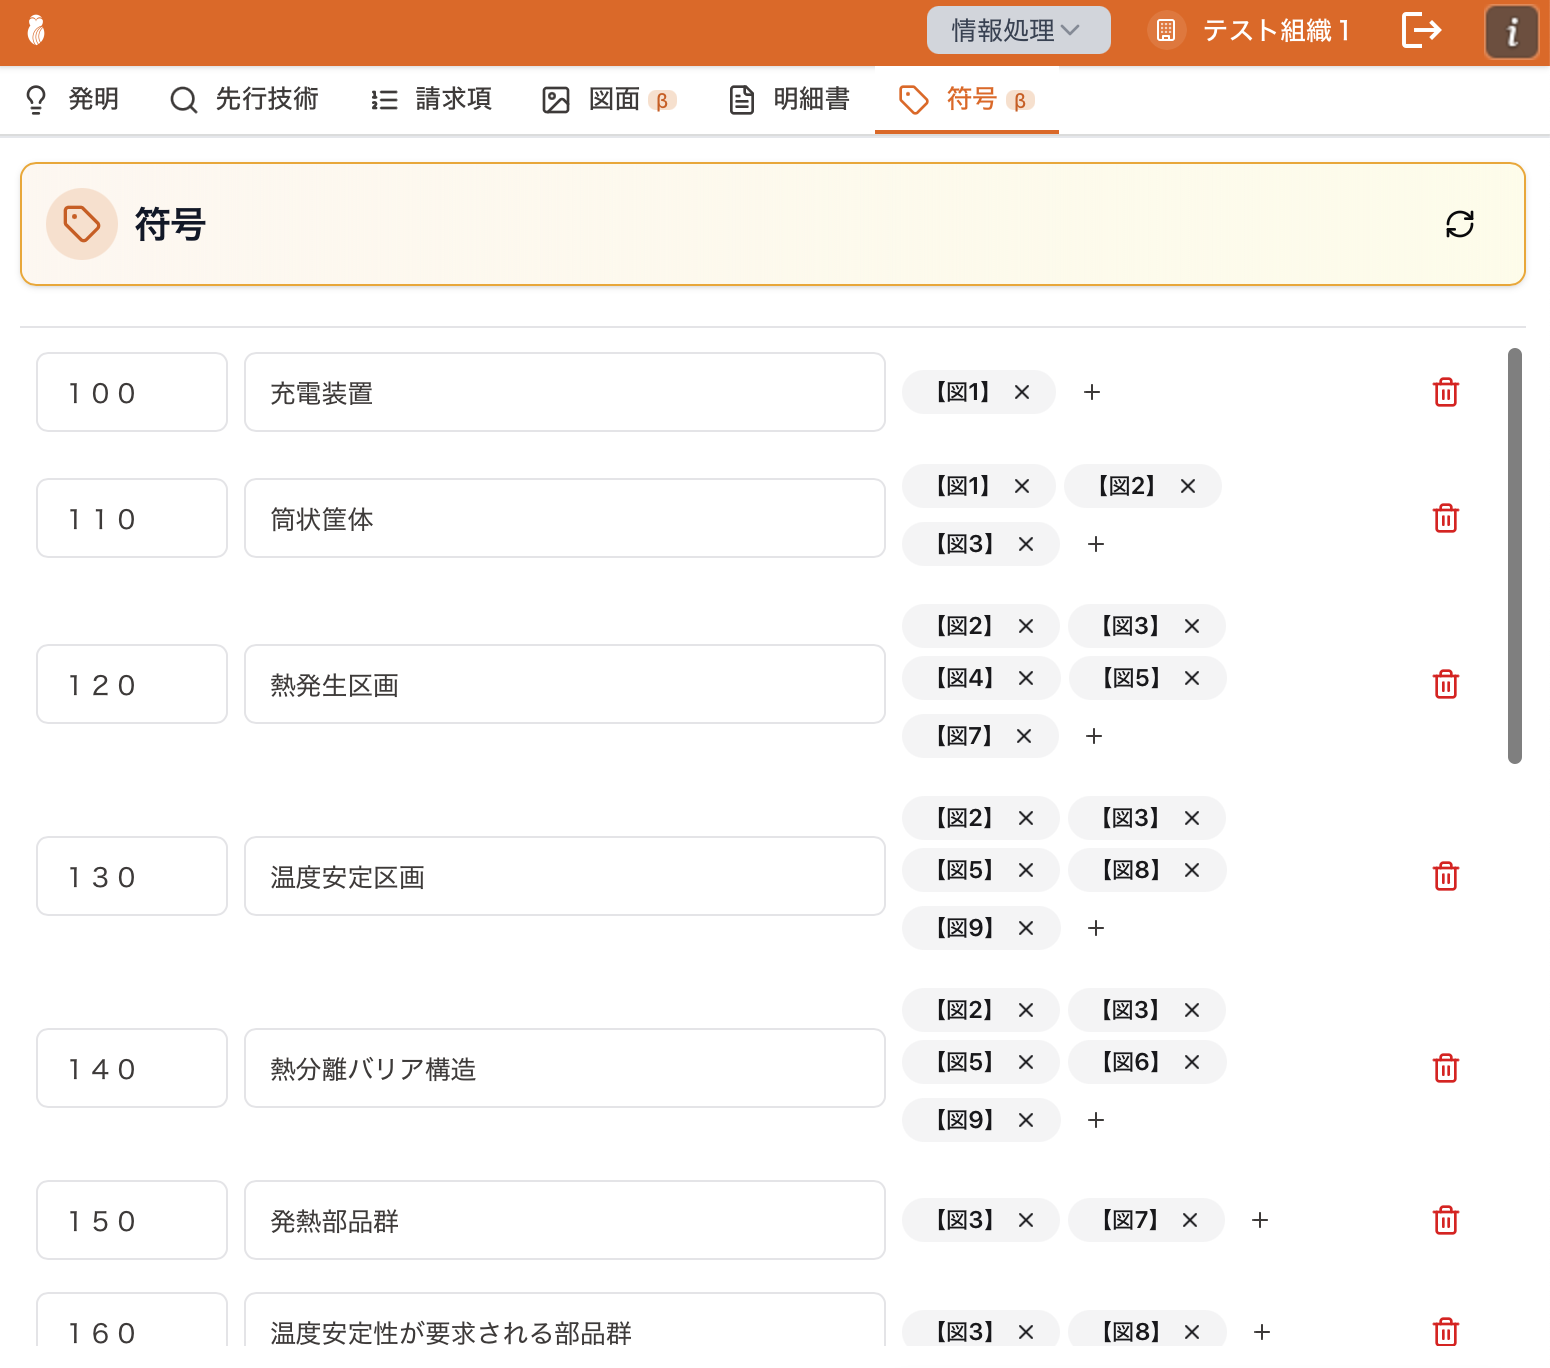The height and width of the screenshot is (1368, 1550).
Task: Remove 【図6】 tag from 熱分離バリア構造 row
Action: [1192, 1062]
